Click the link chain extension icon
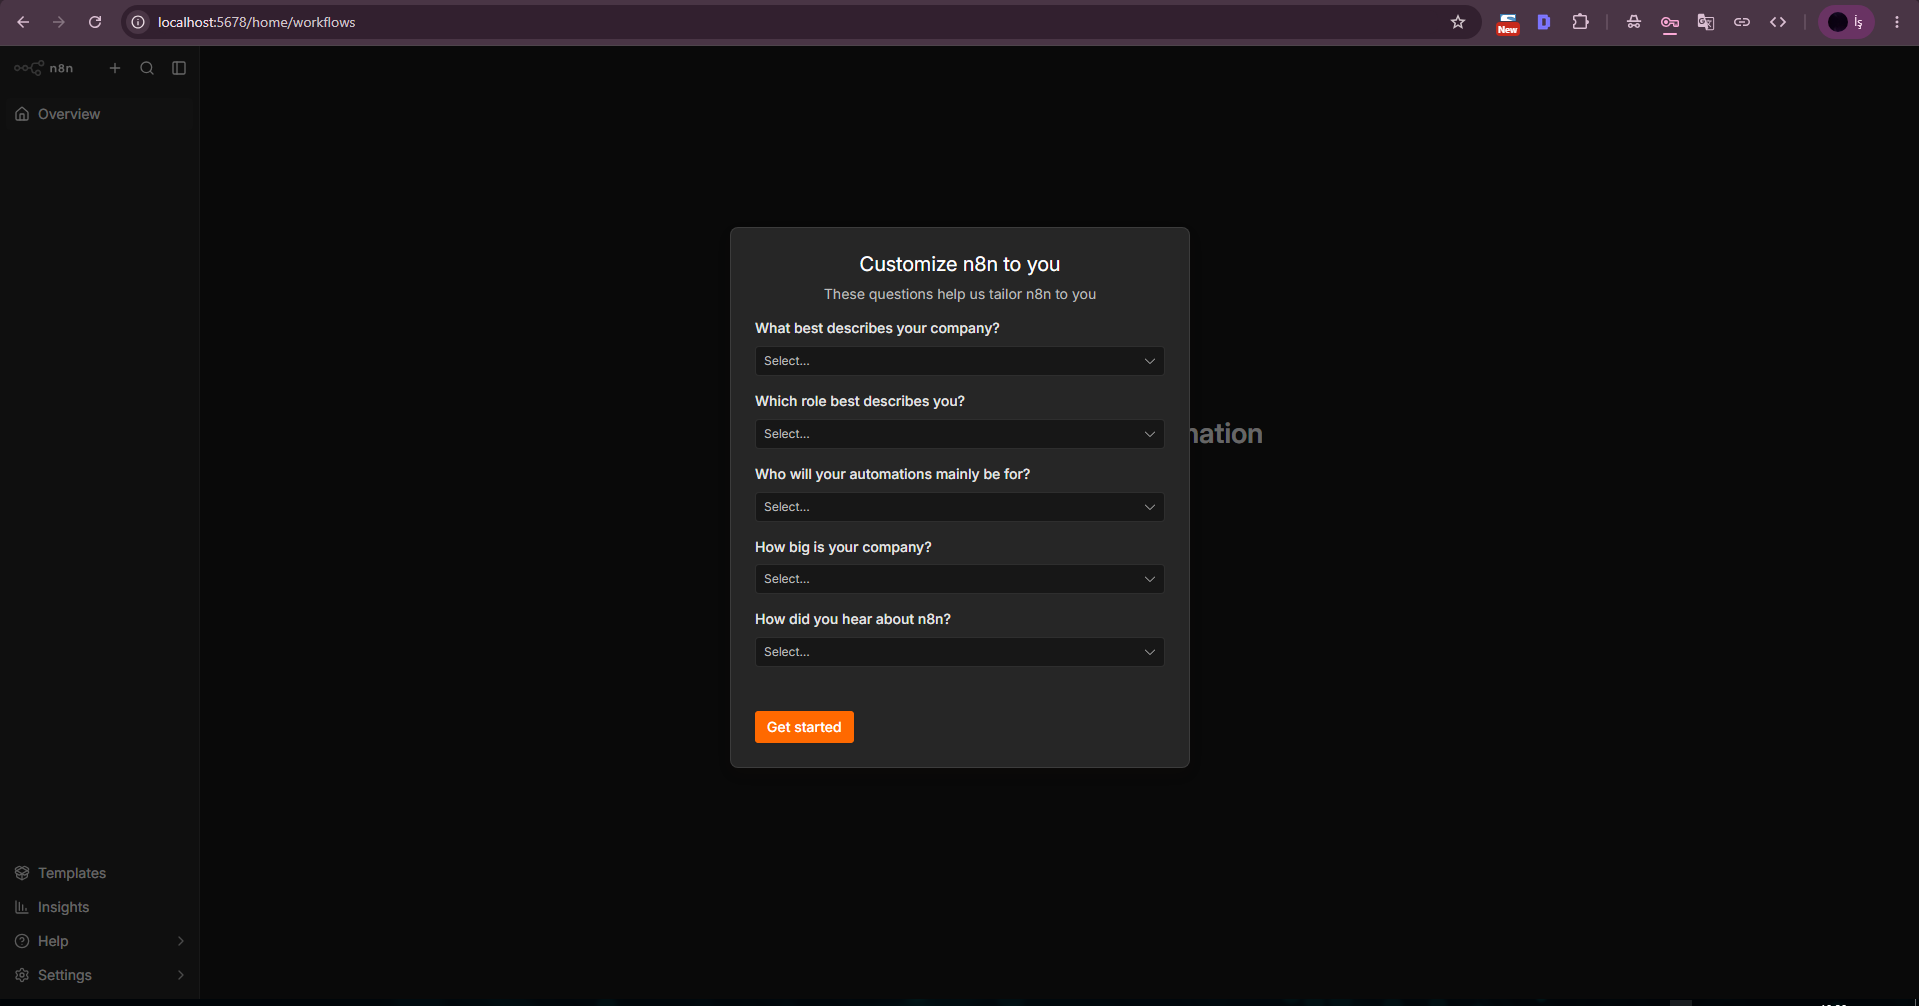This screenshot has width=1919, height=1006. click(1742, 22)
